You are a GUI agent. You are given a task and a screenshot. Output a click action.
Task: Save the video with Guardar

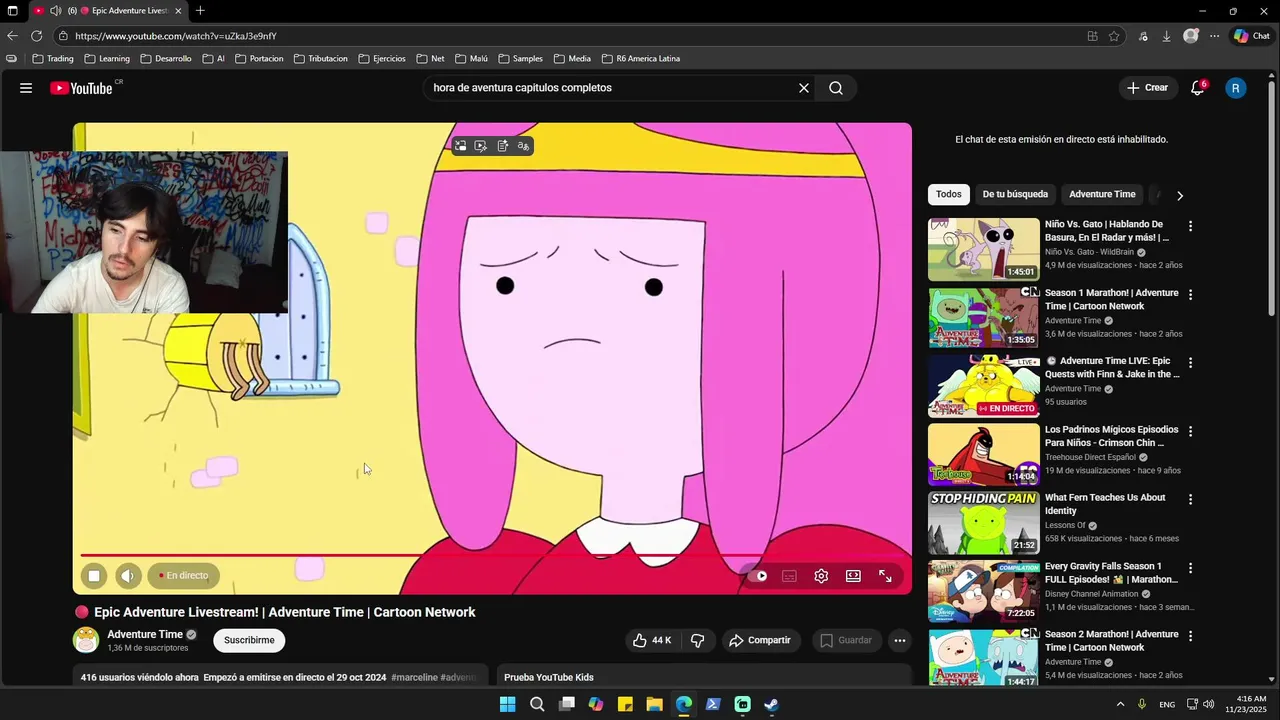click(x=846, y=640)
